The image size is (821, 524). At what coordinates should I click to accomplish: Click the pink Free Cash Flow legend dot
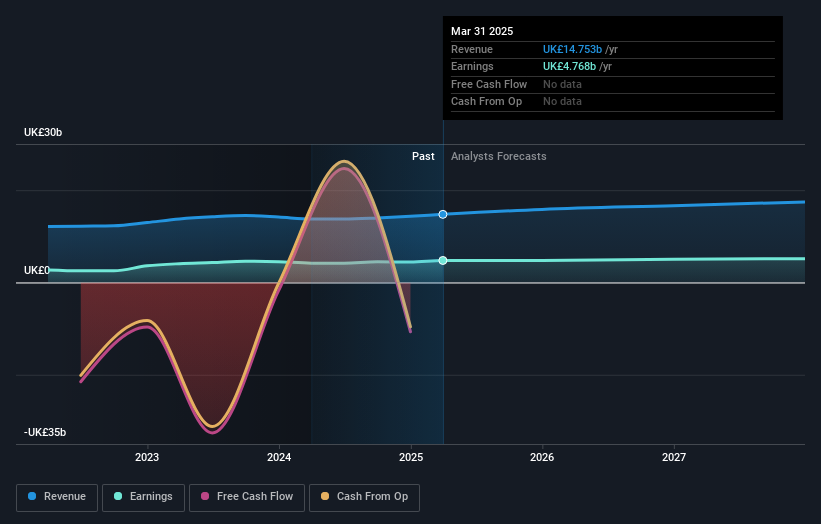[205, 496]
